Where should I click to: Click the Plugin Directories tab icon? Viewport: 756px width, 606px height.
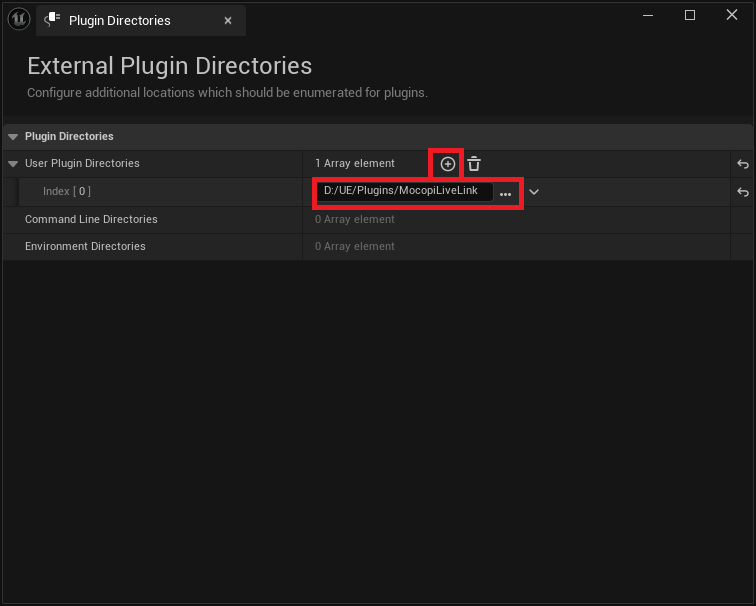[x=52, y=20]
